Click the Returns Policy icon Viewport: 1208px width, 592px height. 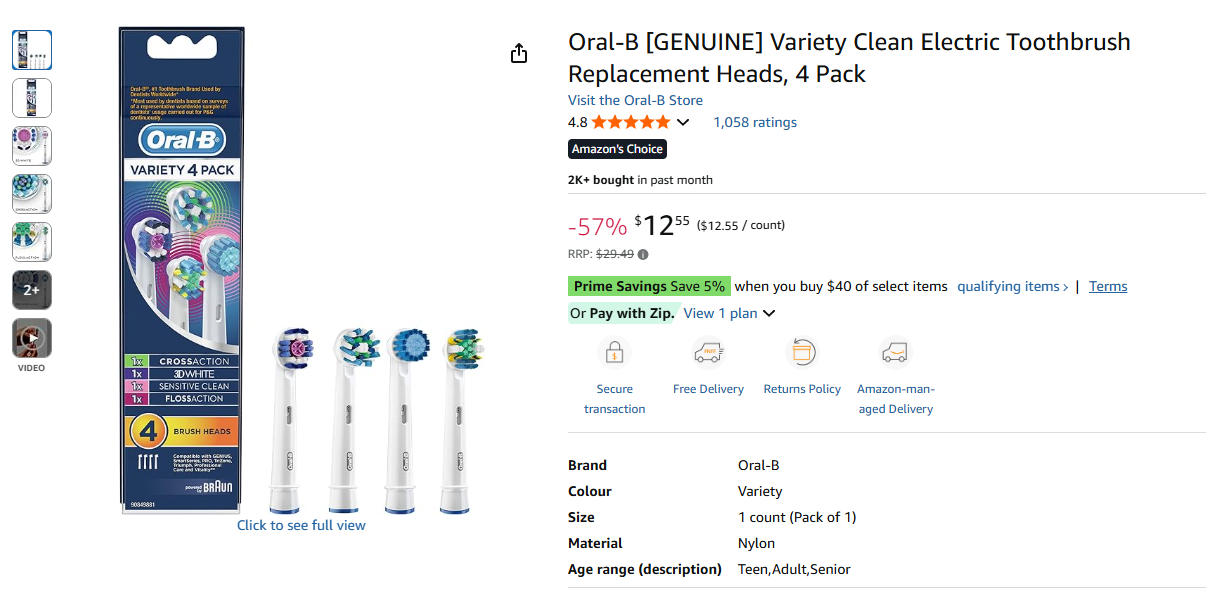click(802, 353)
